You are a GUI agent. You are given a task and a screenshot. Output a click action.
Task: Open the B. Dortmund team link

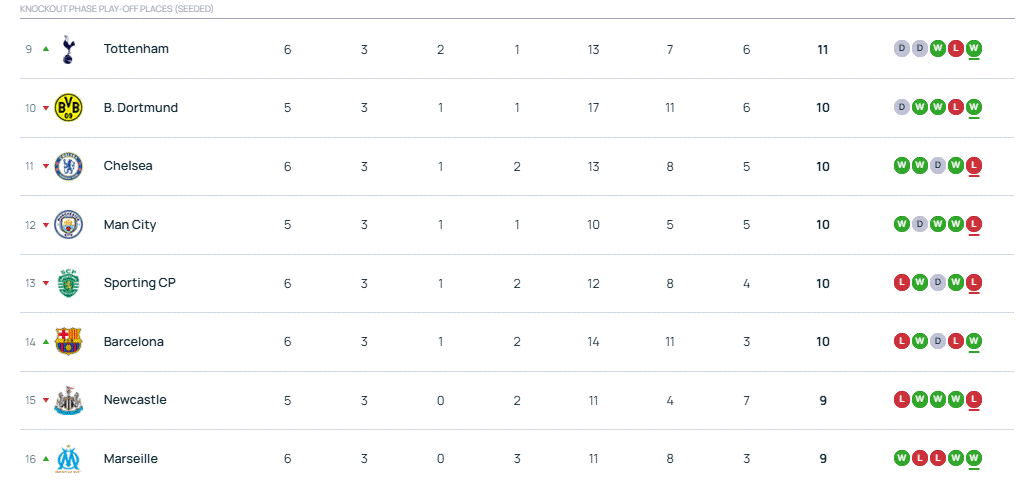pyautogui.click(x=141, y=108)
